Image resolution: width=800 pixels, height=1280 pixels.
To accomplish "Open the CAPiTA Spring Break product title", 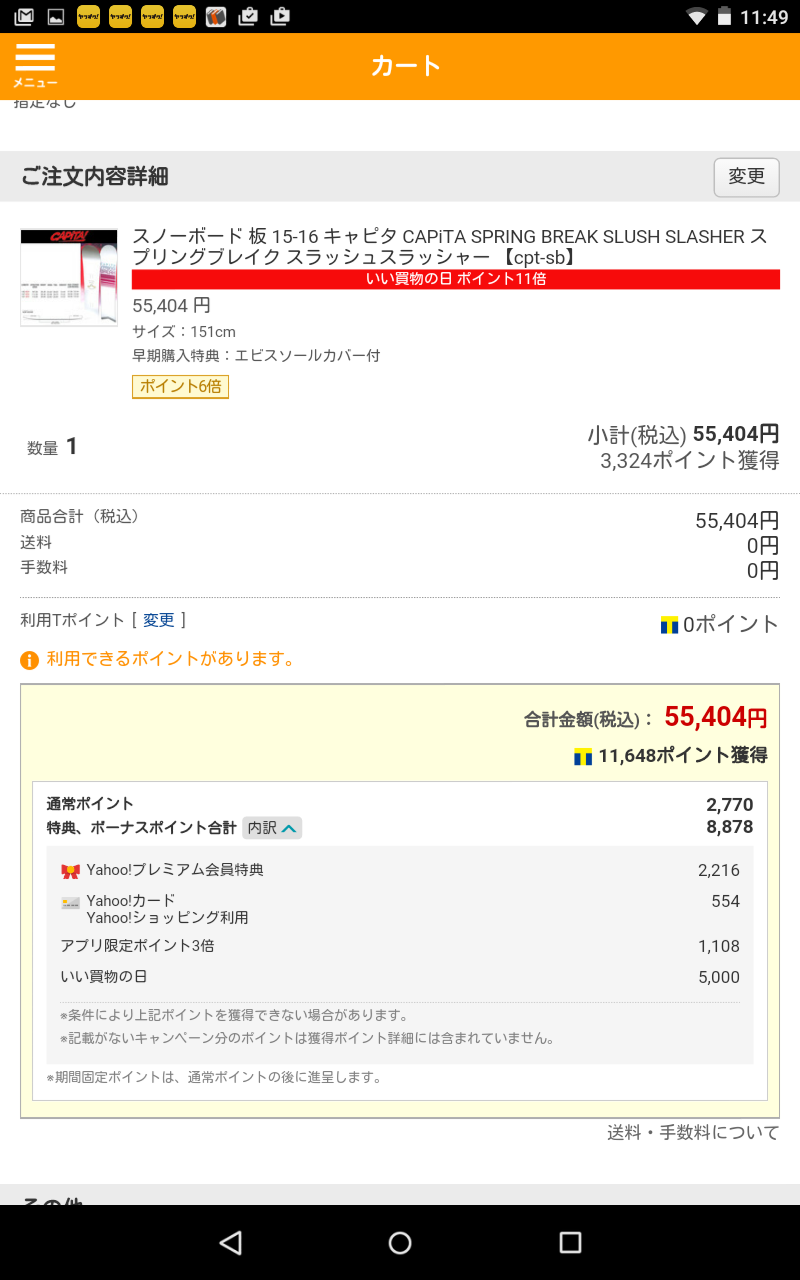I will pyautogui.click(x=450, y=247).
